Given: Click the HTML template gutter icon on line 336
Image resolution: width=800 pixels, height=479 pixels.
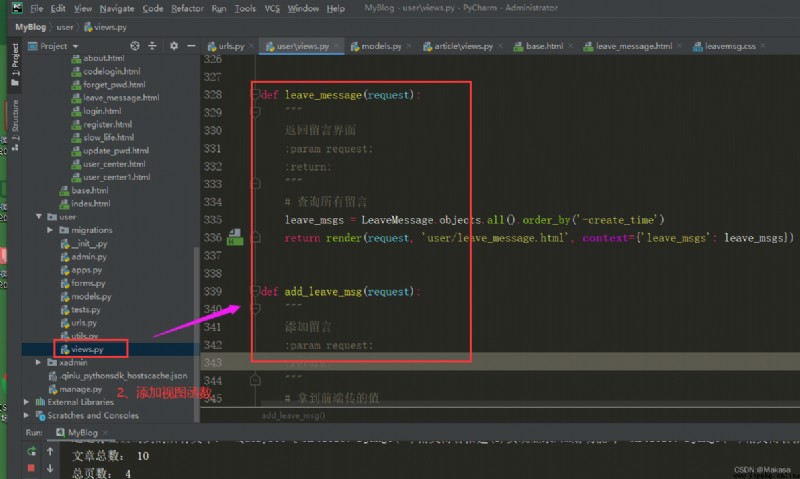Looking at the screenshot, I should point(235,237).
